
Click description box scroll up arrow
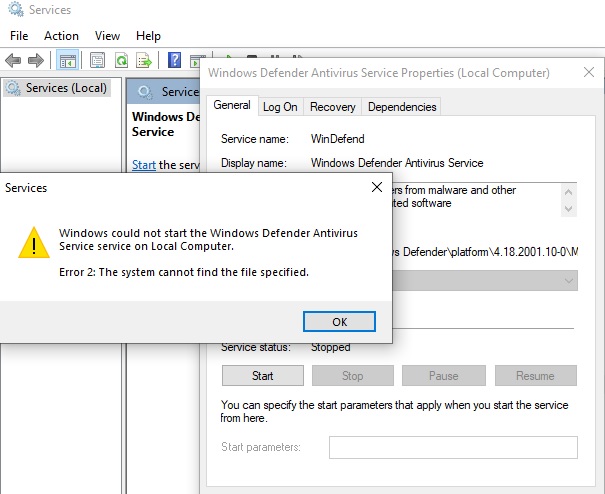[568, 192]
